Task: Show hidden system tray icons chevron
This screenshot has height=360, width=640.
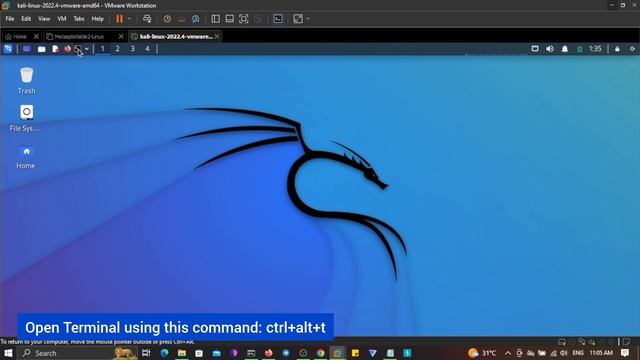Action: [x=508, y=353]
